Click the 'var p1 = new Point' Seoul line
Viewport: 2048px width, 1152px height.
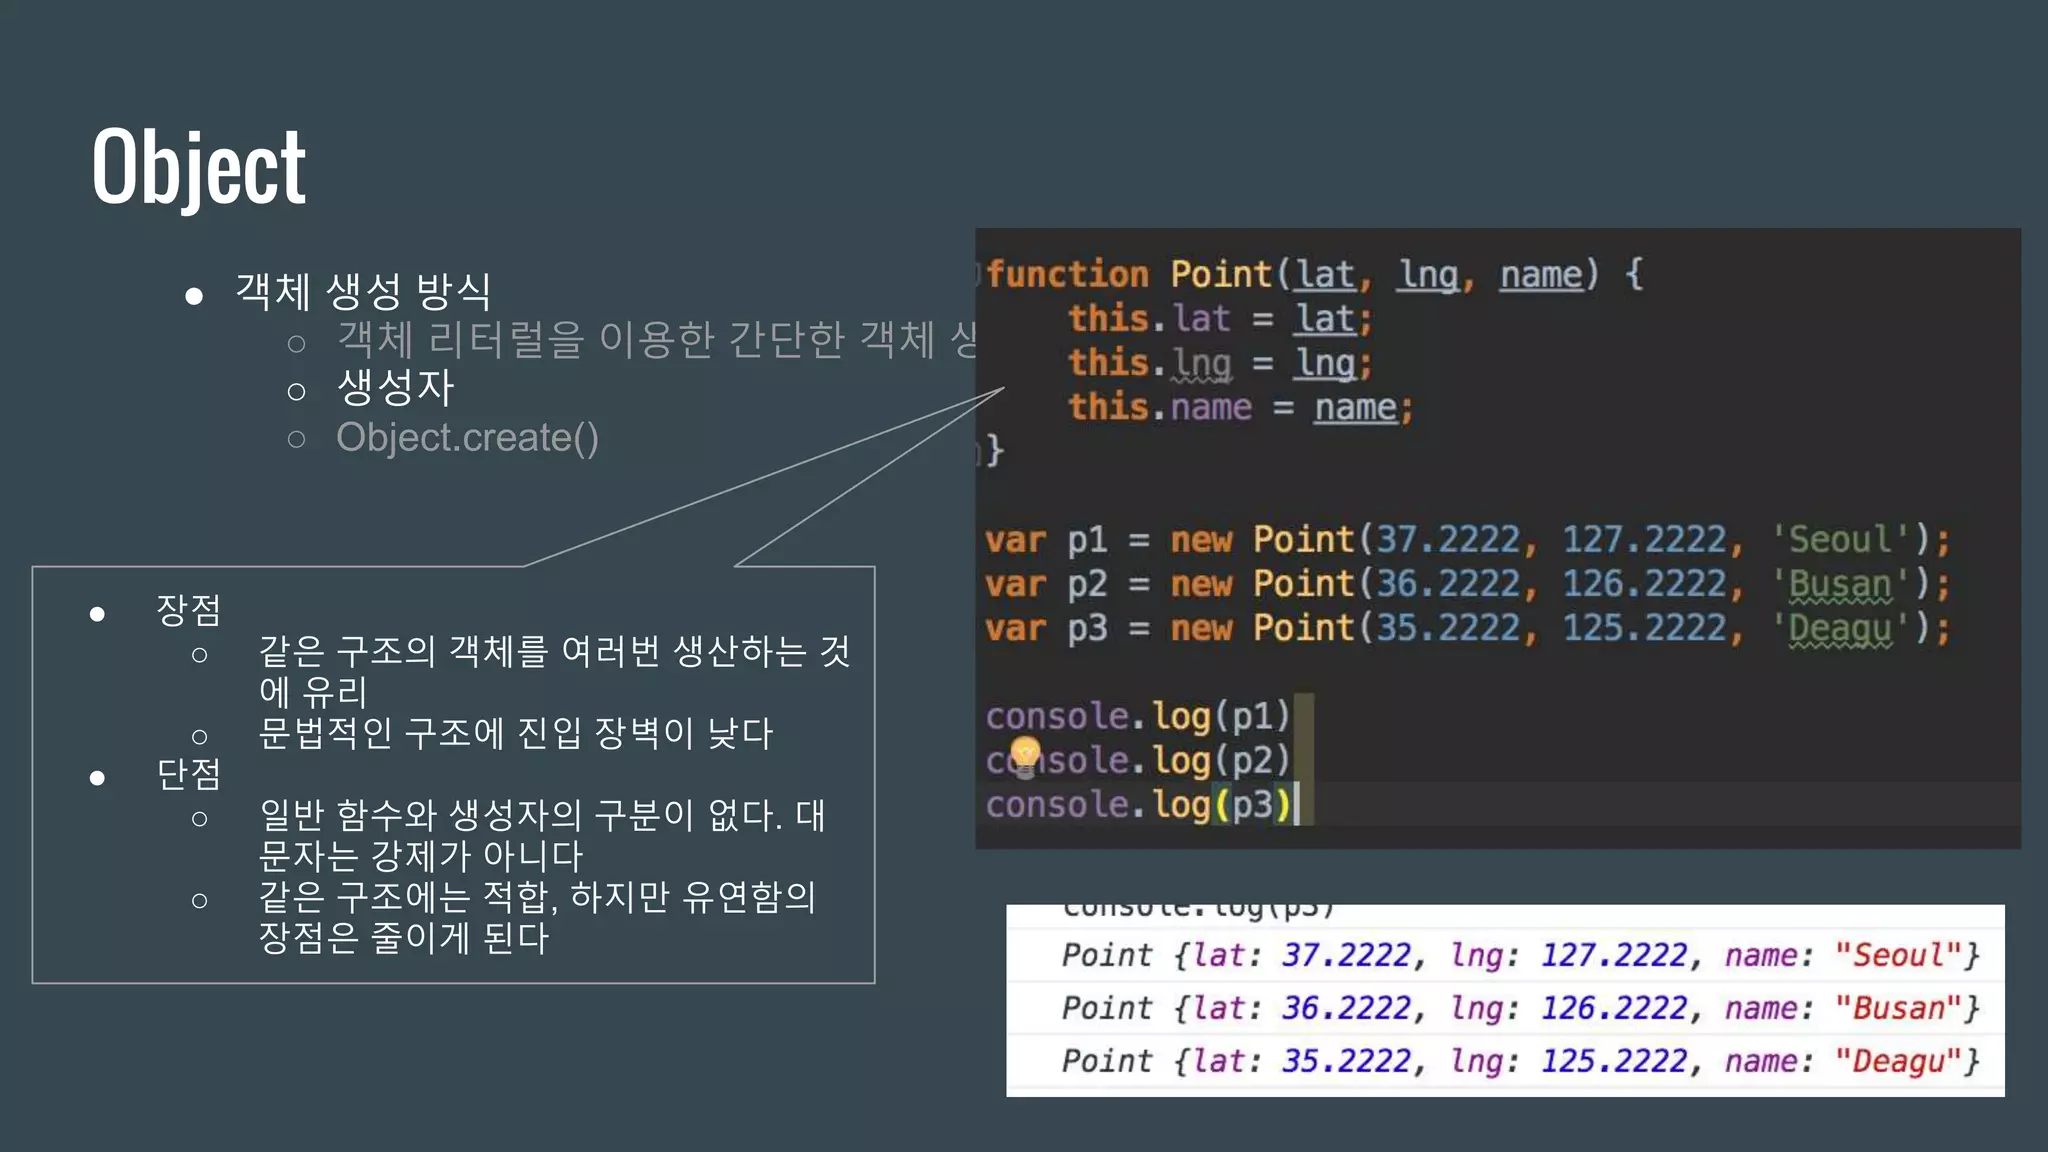click(x=1467, y=540)
